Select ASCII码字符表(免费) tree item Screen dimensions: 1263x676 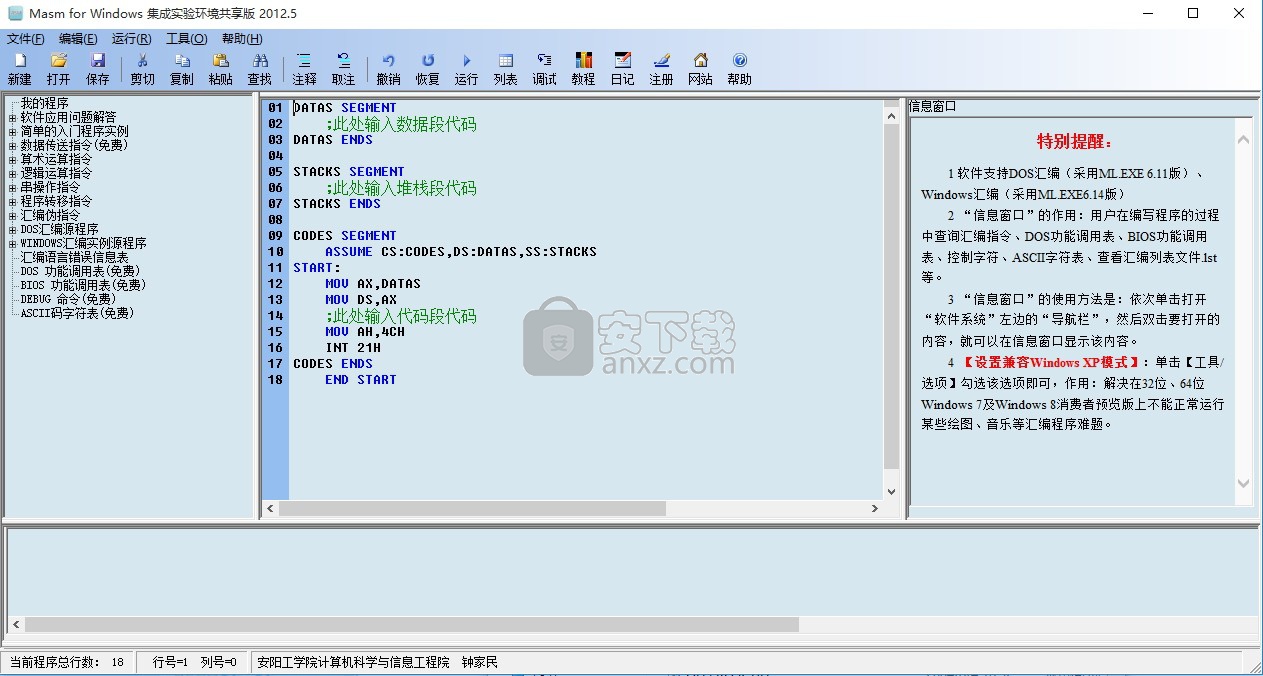click(x=78, y=313)
